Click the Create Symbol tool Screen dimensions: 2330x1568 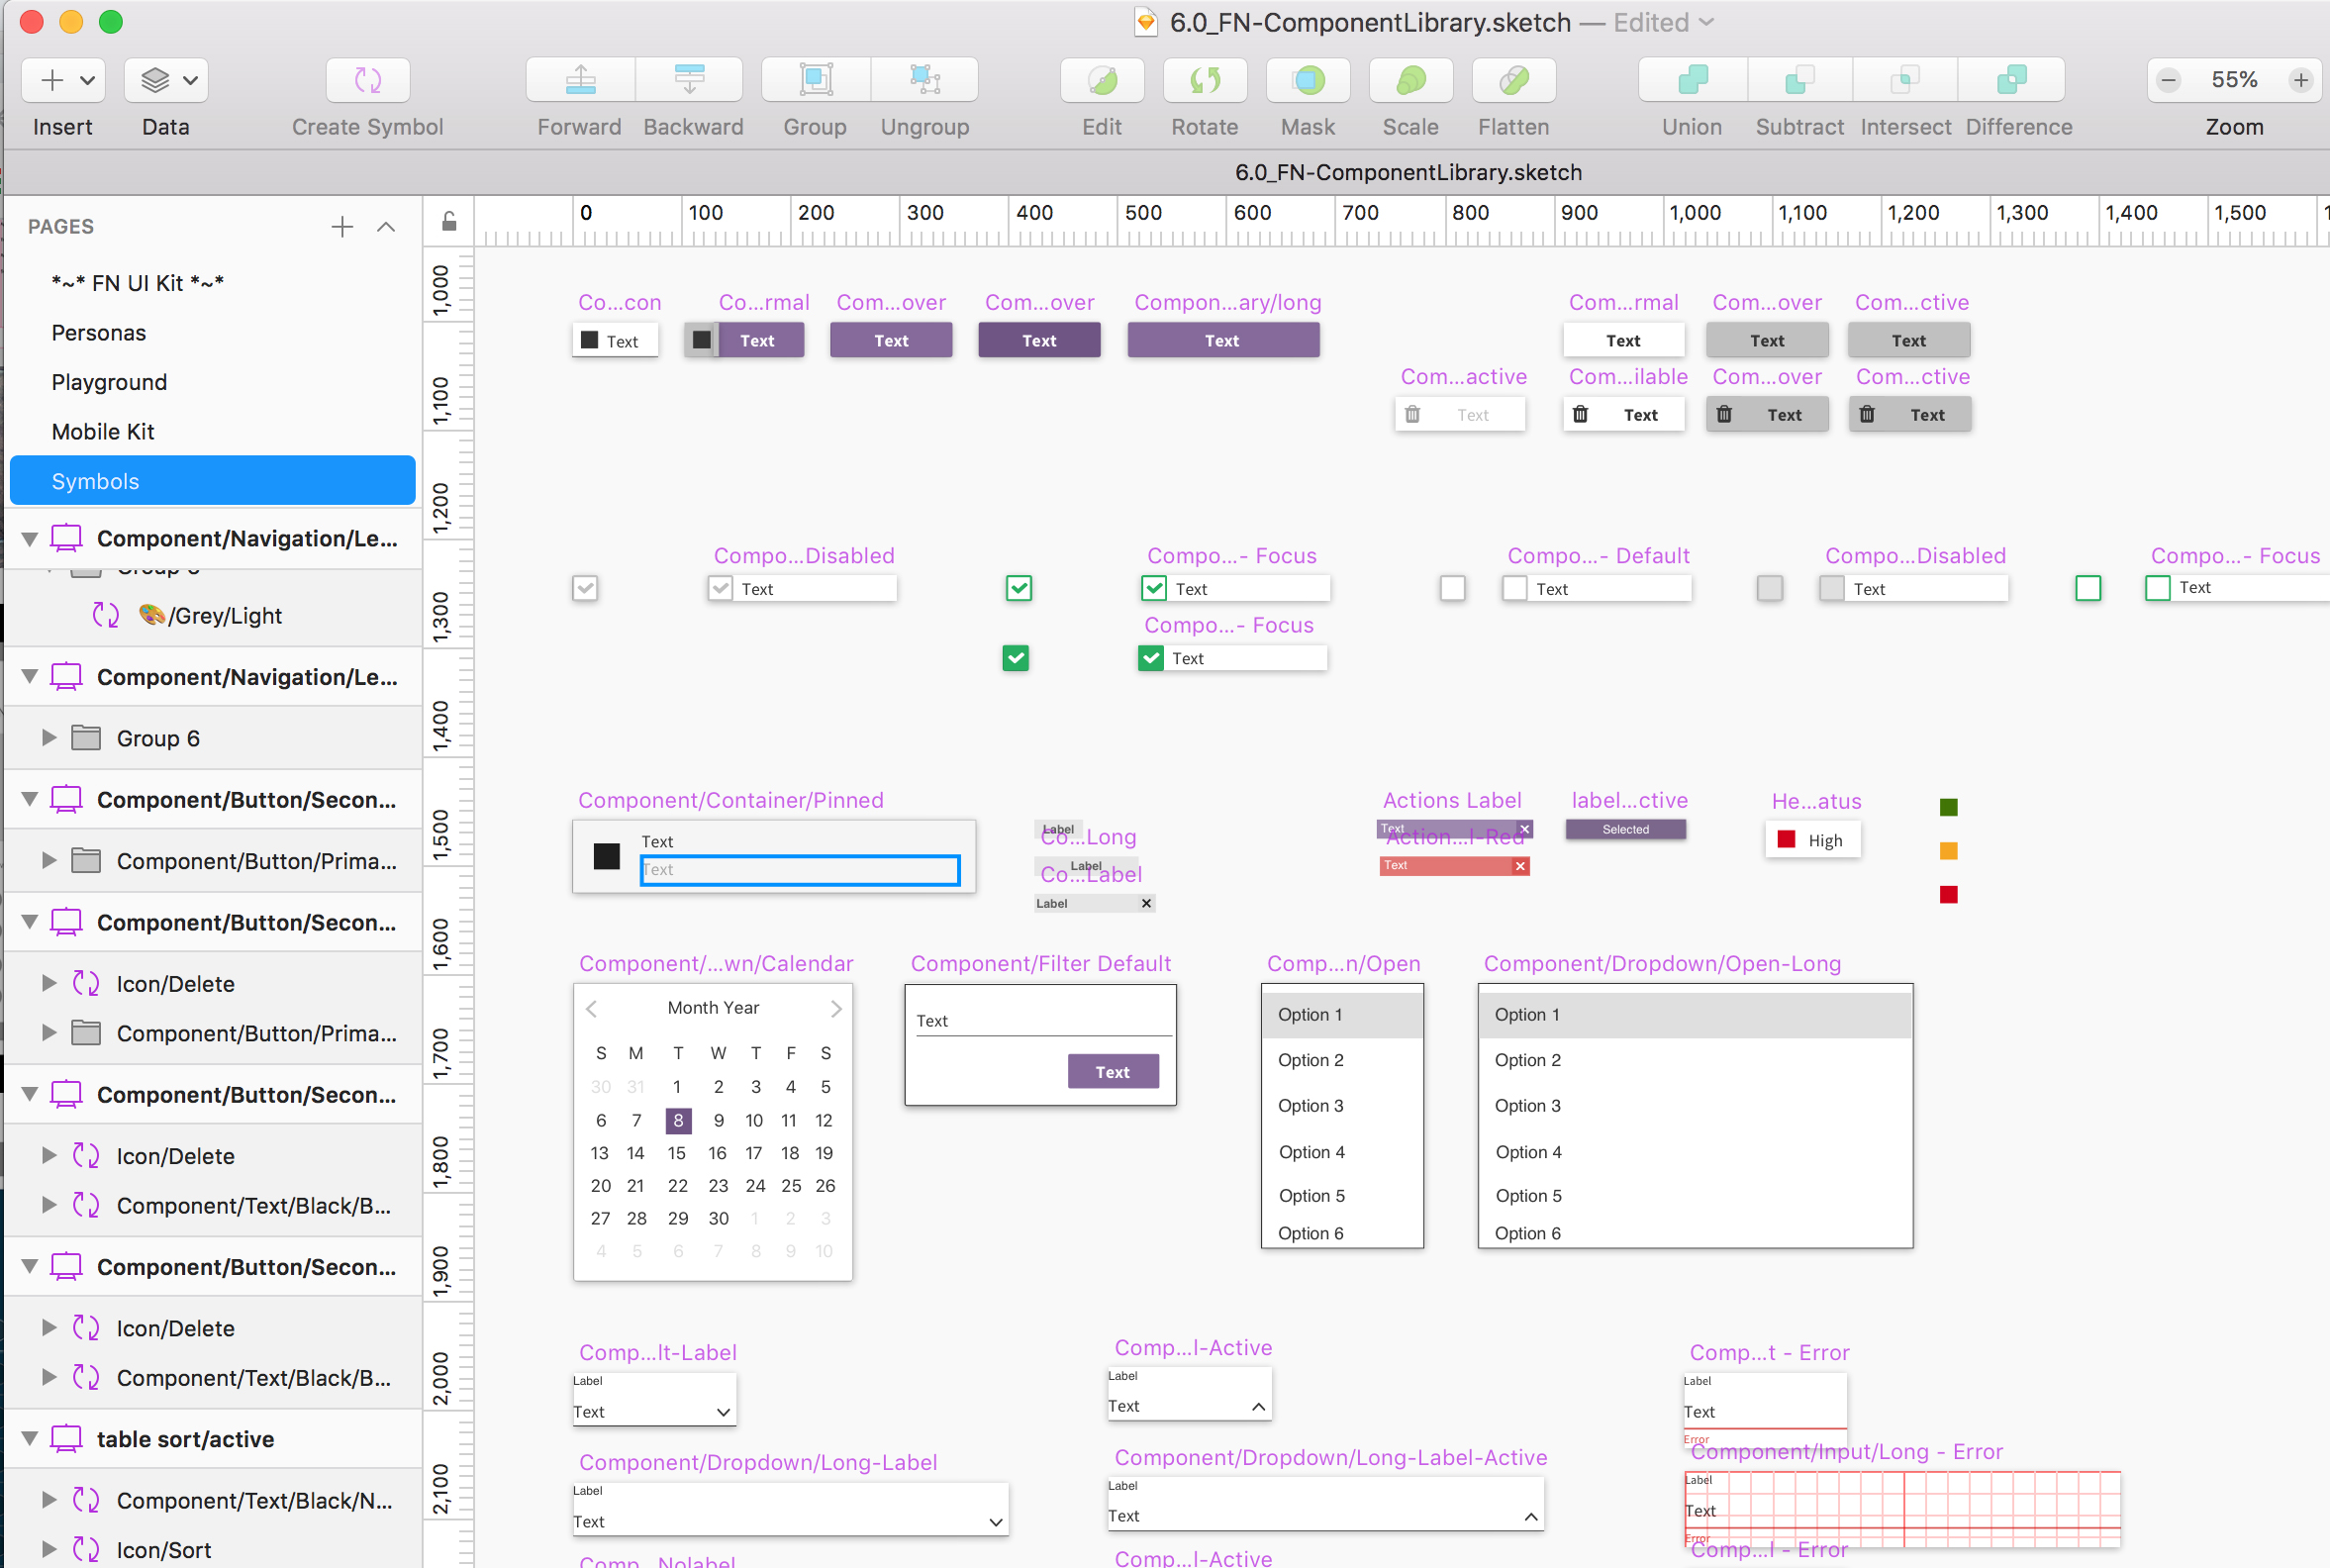368,80
